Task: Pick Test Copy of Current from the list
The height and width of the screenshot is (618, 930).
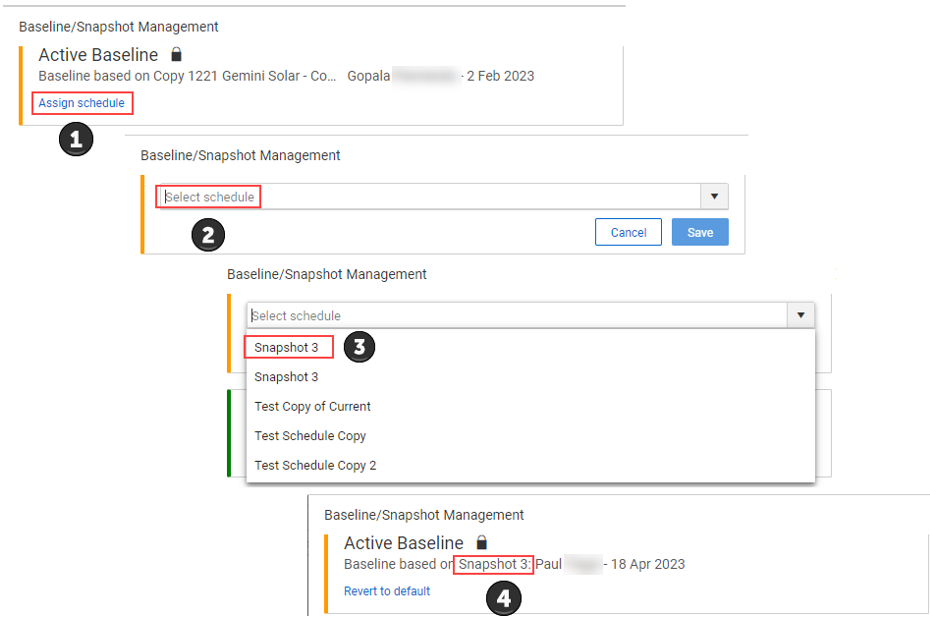Action: [313, 406]
